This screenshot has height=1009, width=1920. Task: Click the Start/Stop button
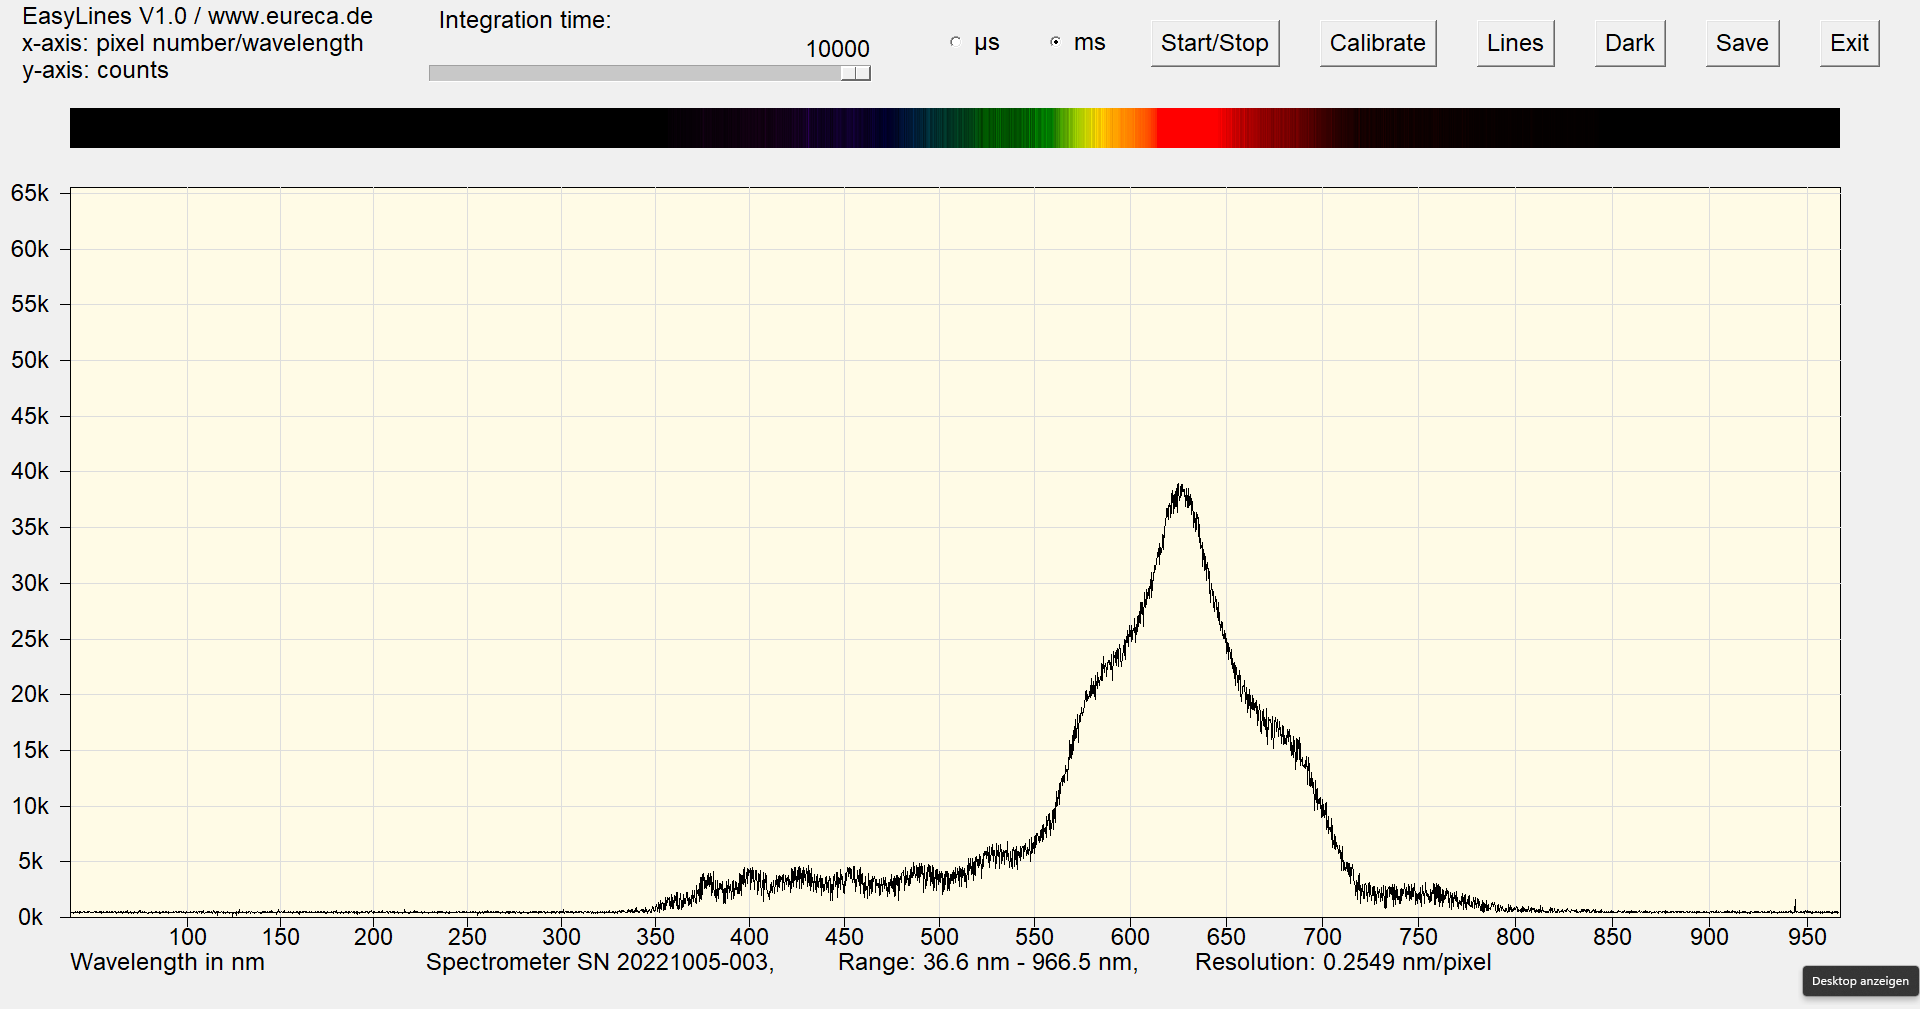tap(1214, 44)
